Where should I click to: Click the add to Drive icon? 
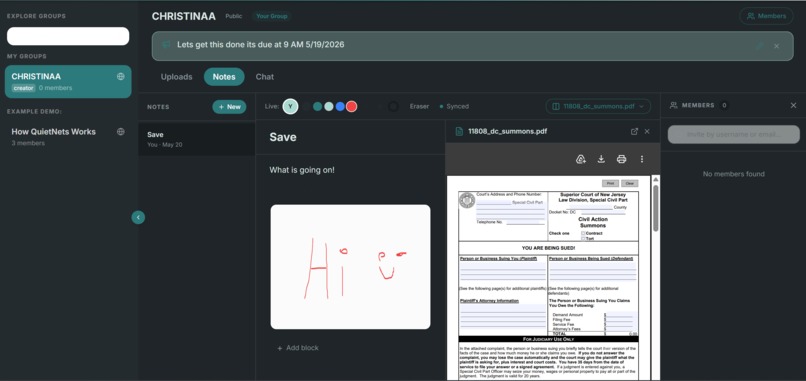[581, 159]
